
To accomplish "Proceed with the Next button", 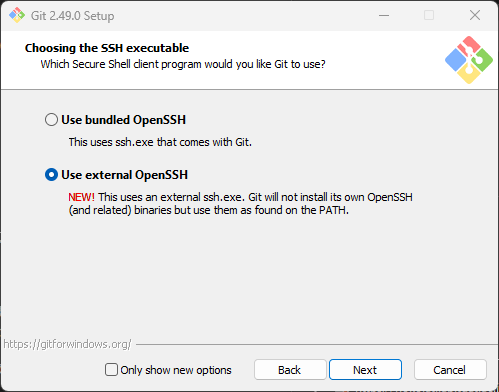I will tap(365, 370).
